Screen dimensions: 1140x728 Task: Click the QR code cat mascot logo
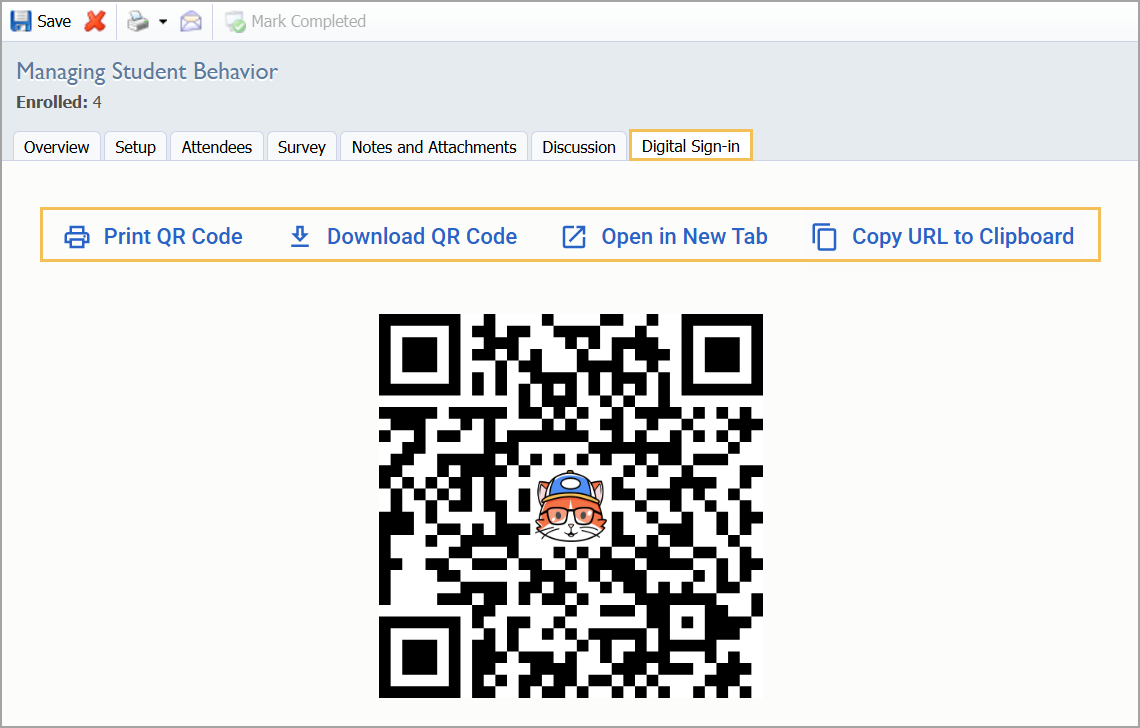point(571,506)
